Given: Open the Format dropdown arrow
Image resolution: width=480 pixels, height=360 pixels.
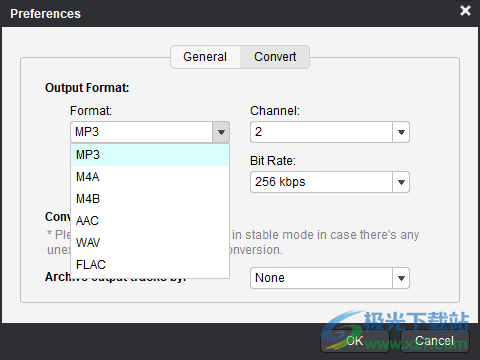Looking at the screenshot, I should tap(221, 132).
